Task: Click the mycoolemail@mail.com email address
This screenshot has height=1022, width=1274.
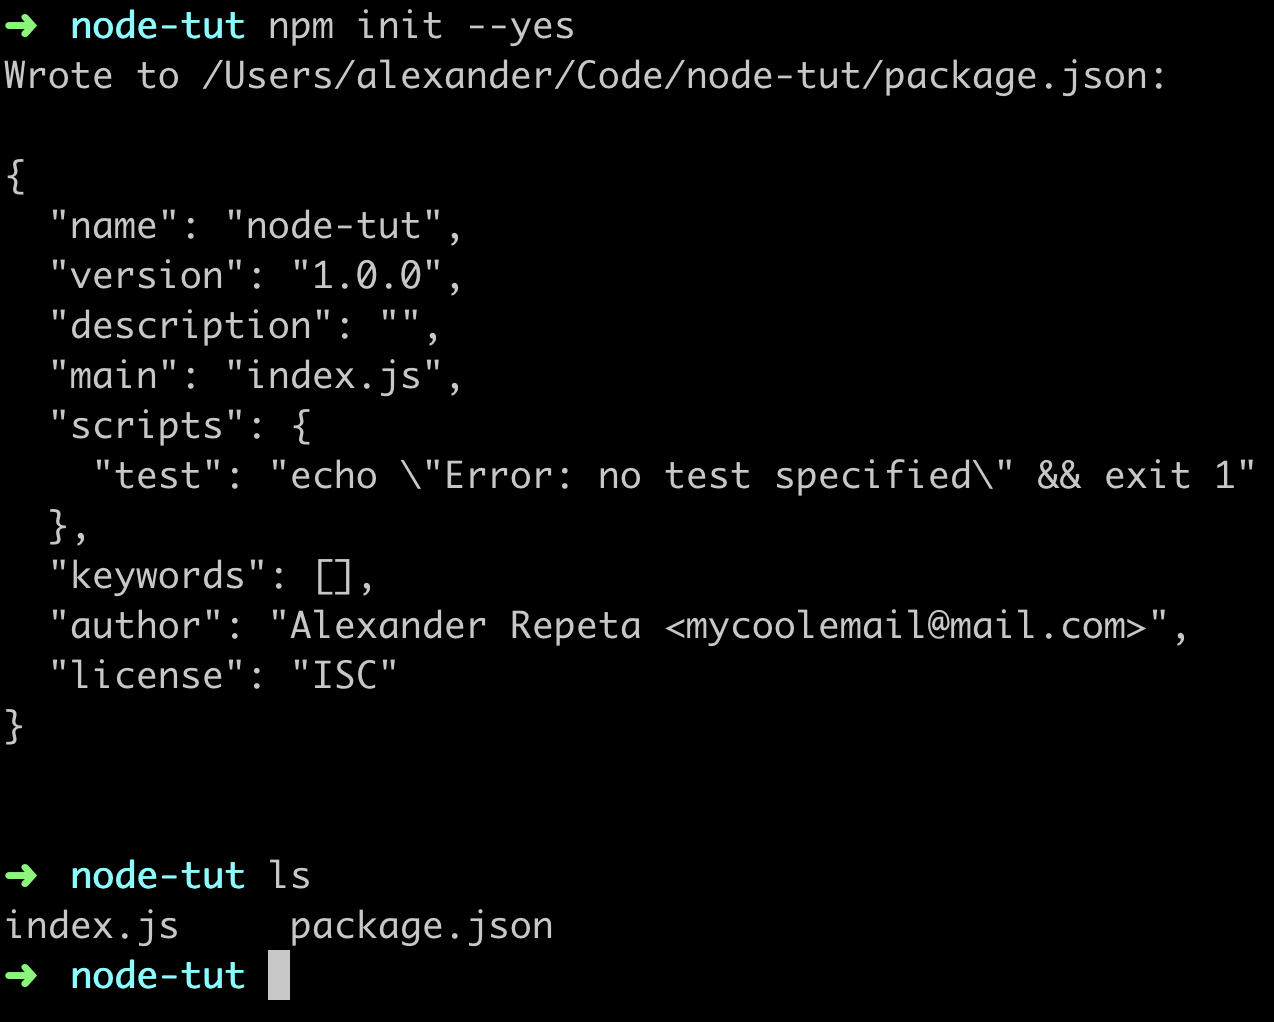Action: (905, 626)
